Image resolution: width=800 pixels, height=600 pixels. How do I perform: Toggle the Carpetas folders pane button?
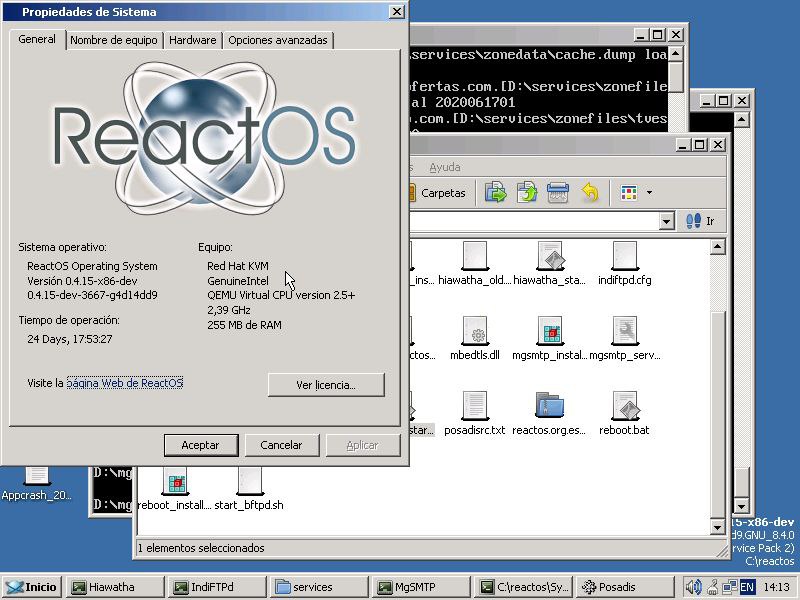(x=438, y=193)
